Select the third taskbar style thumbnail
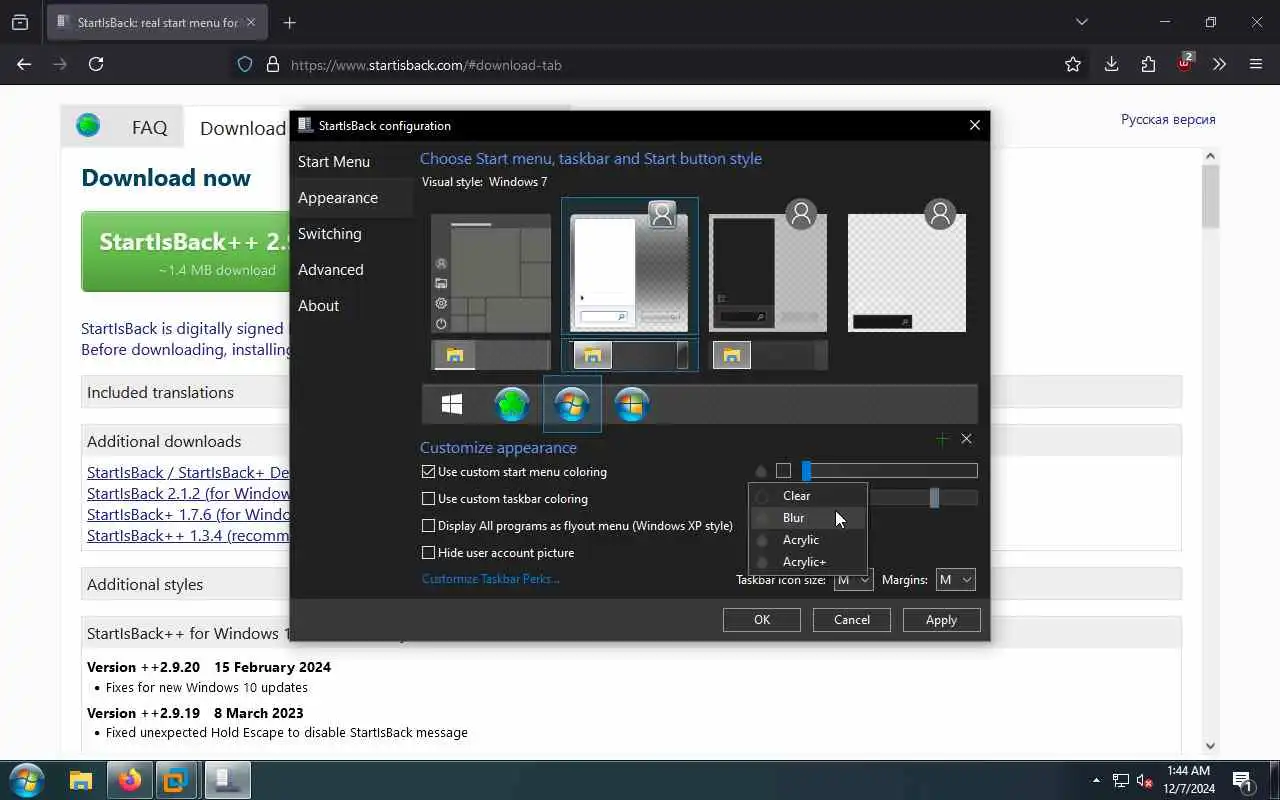Image resolution: width=1280 pixels, height=800 pixels. pos(769,355)
